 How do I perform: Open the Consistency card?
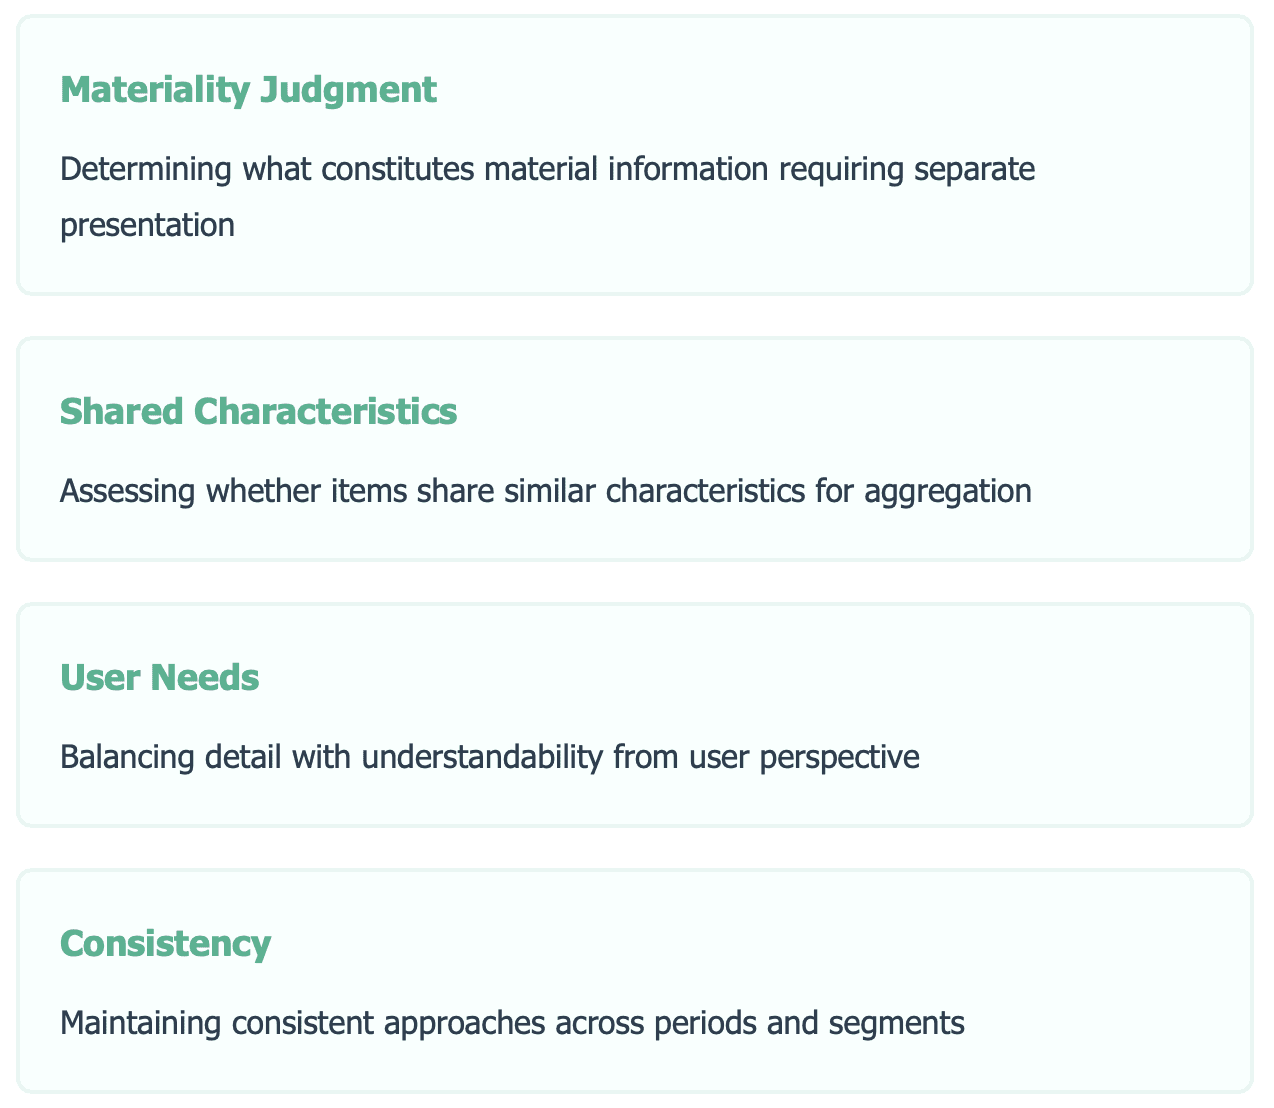pyautogui.click(x=635, y=981)
